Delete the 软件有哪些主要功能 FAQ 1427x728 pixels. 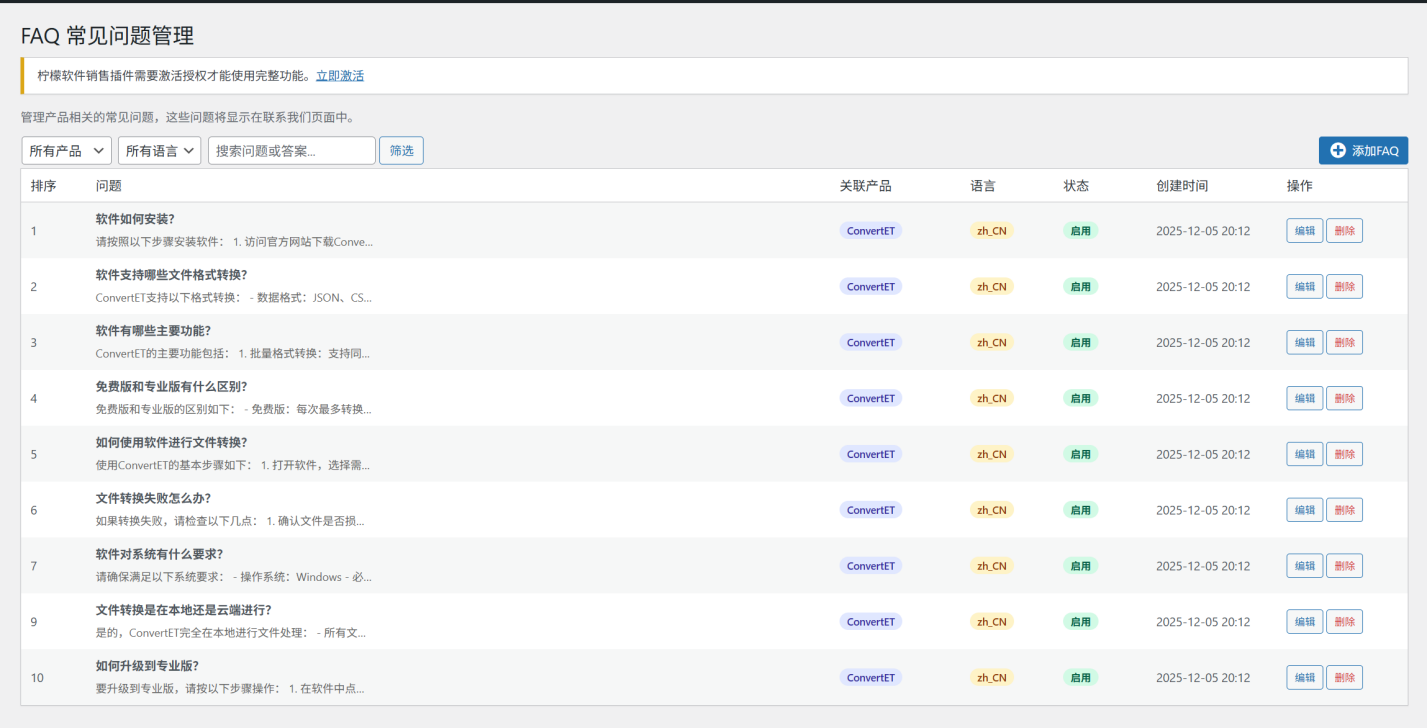(1344, 343)
